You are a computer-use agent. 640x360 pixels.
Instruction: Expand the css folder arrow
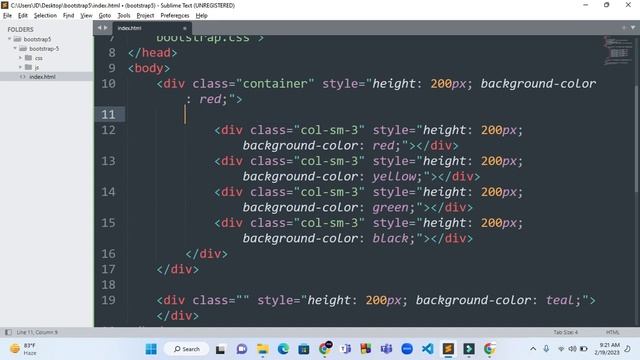click(x=20, y=58)
